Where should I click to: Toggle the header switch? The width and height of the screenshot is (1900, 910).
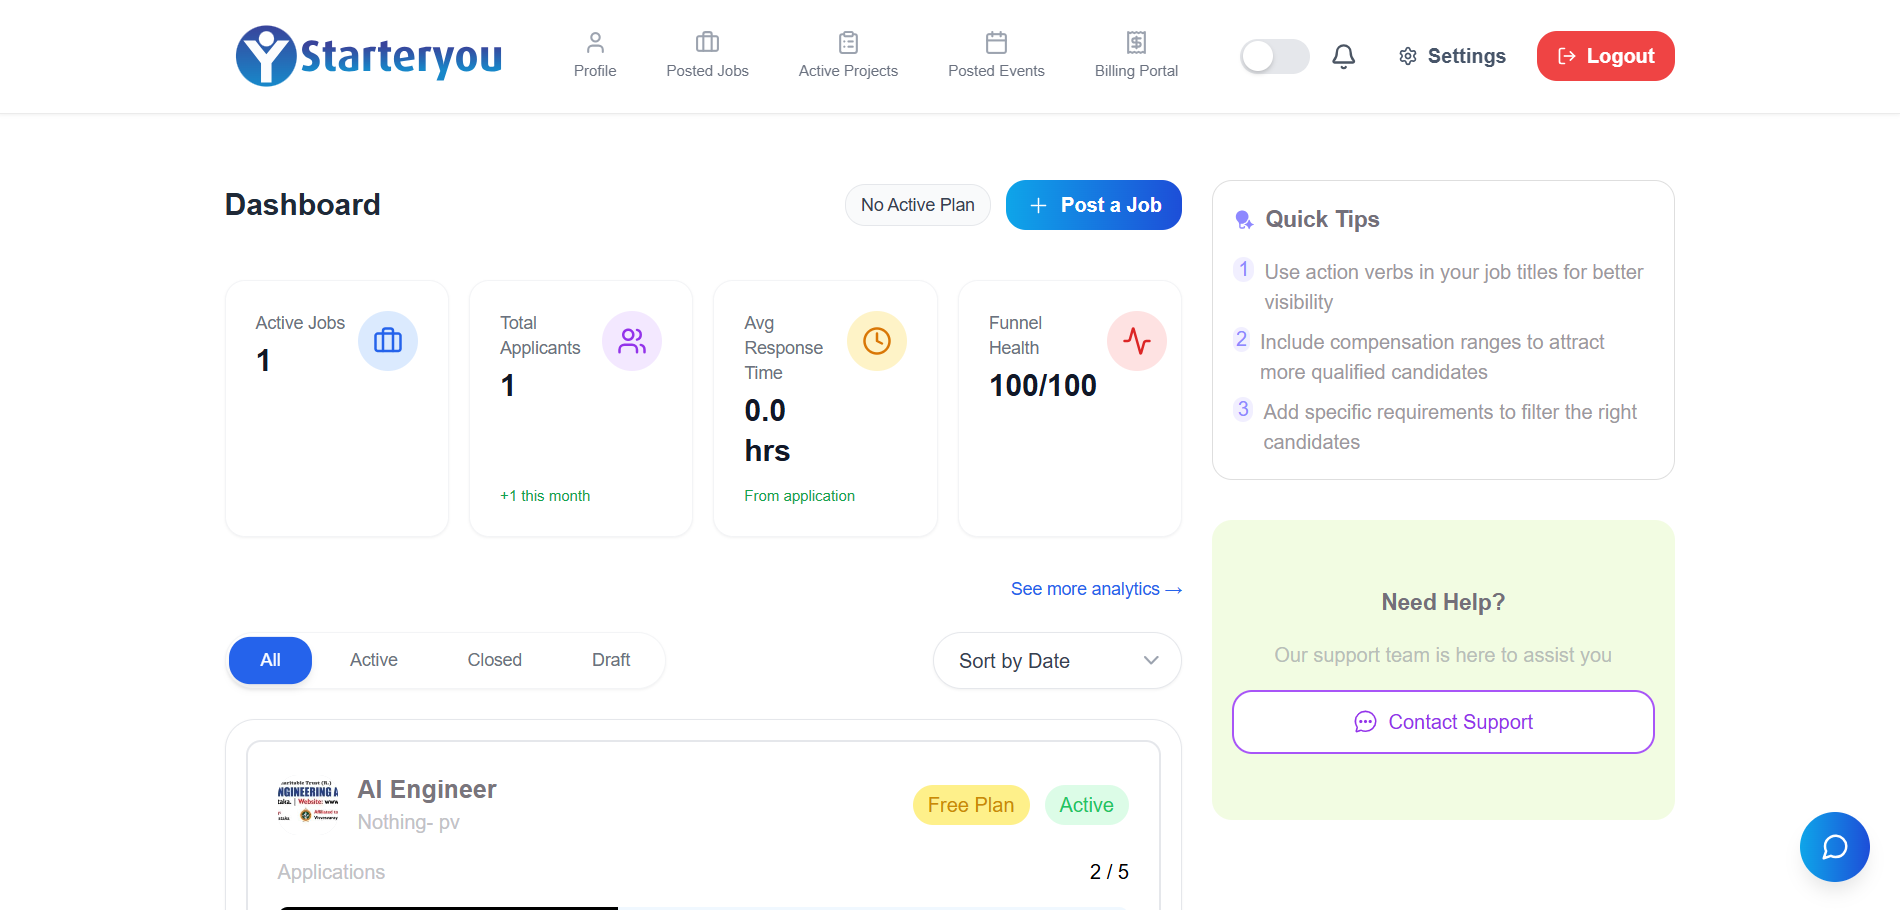[1274, 56]
